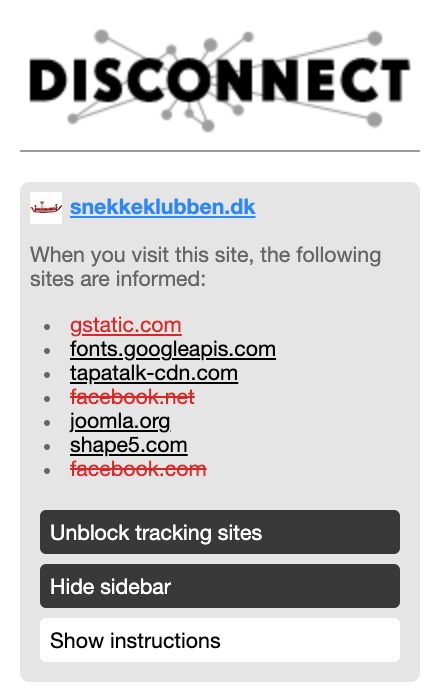This screenshot has width=426, height=686.
Task: Click the horizontal divider under the logo
Action: (220, 151)
